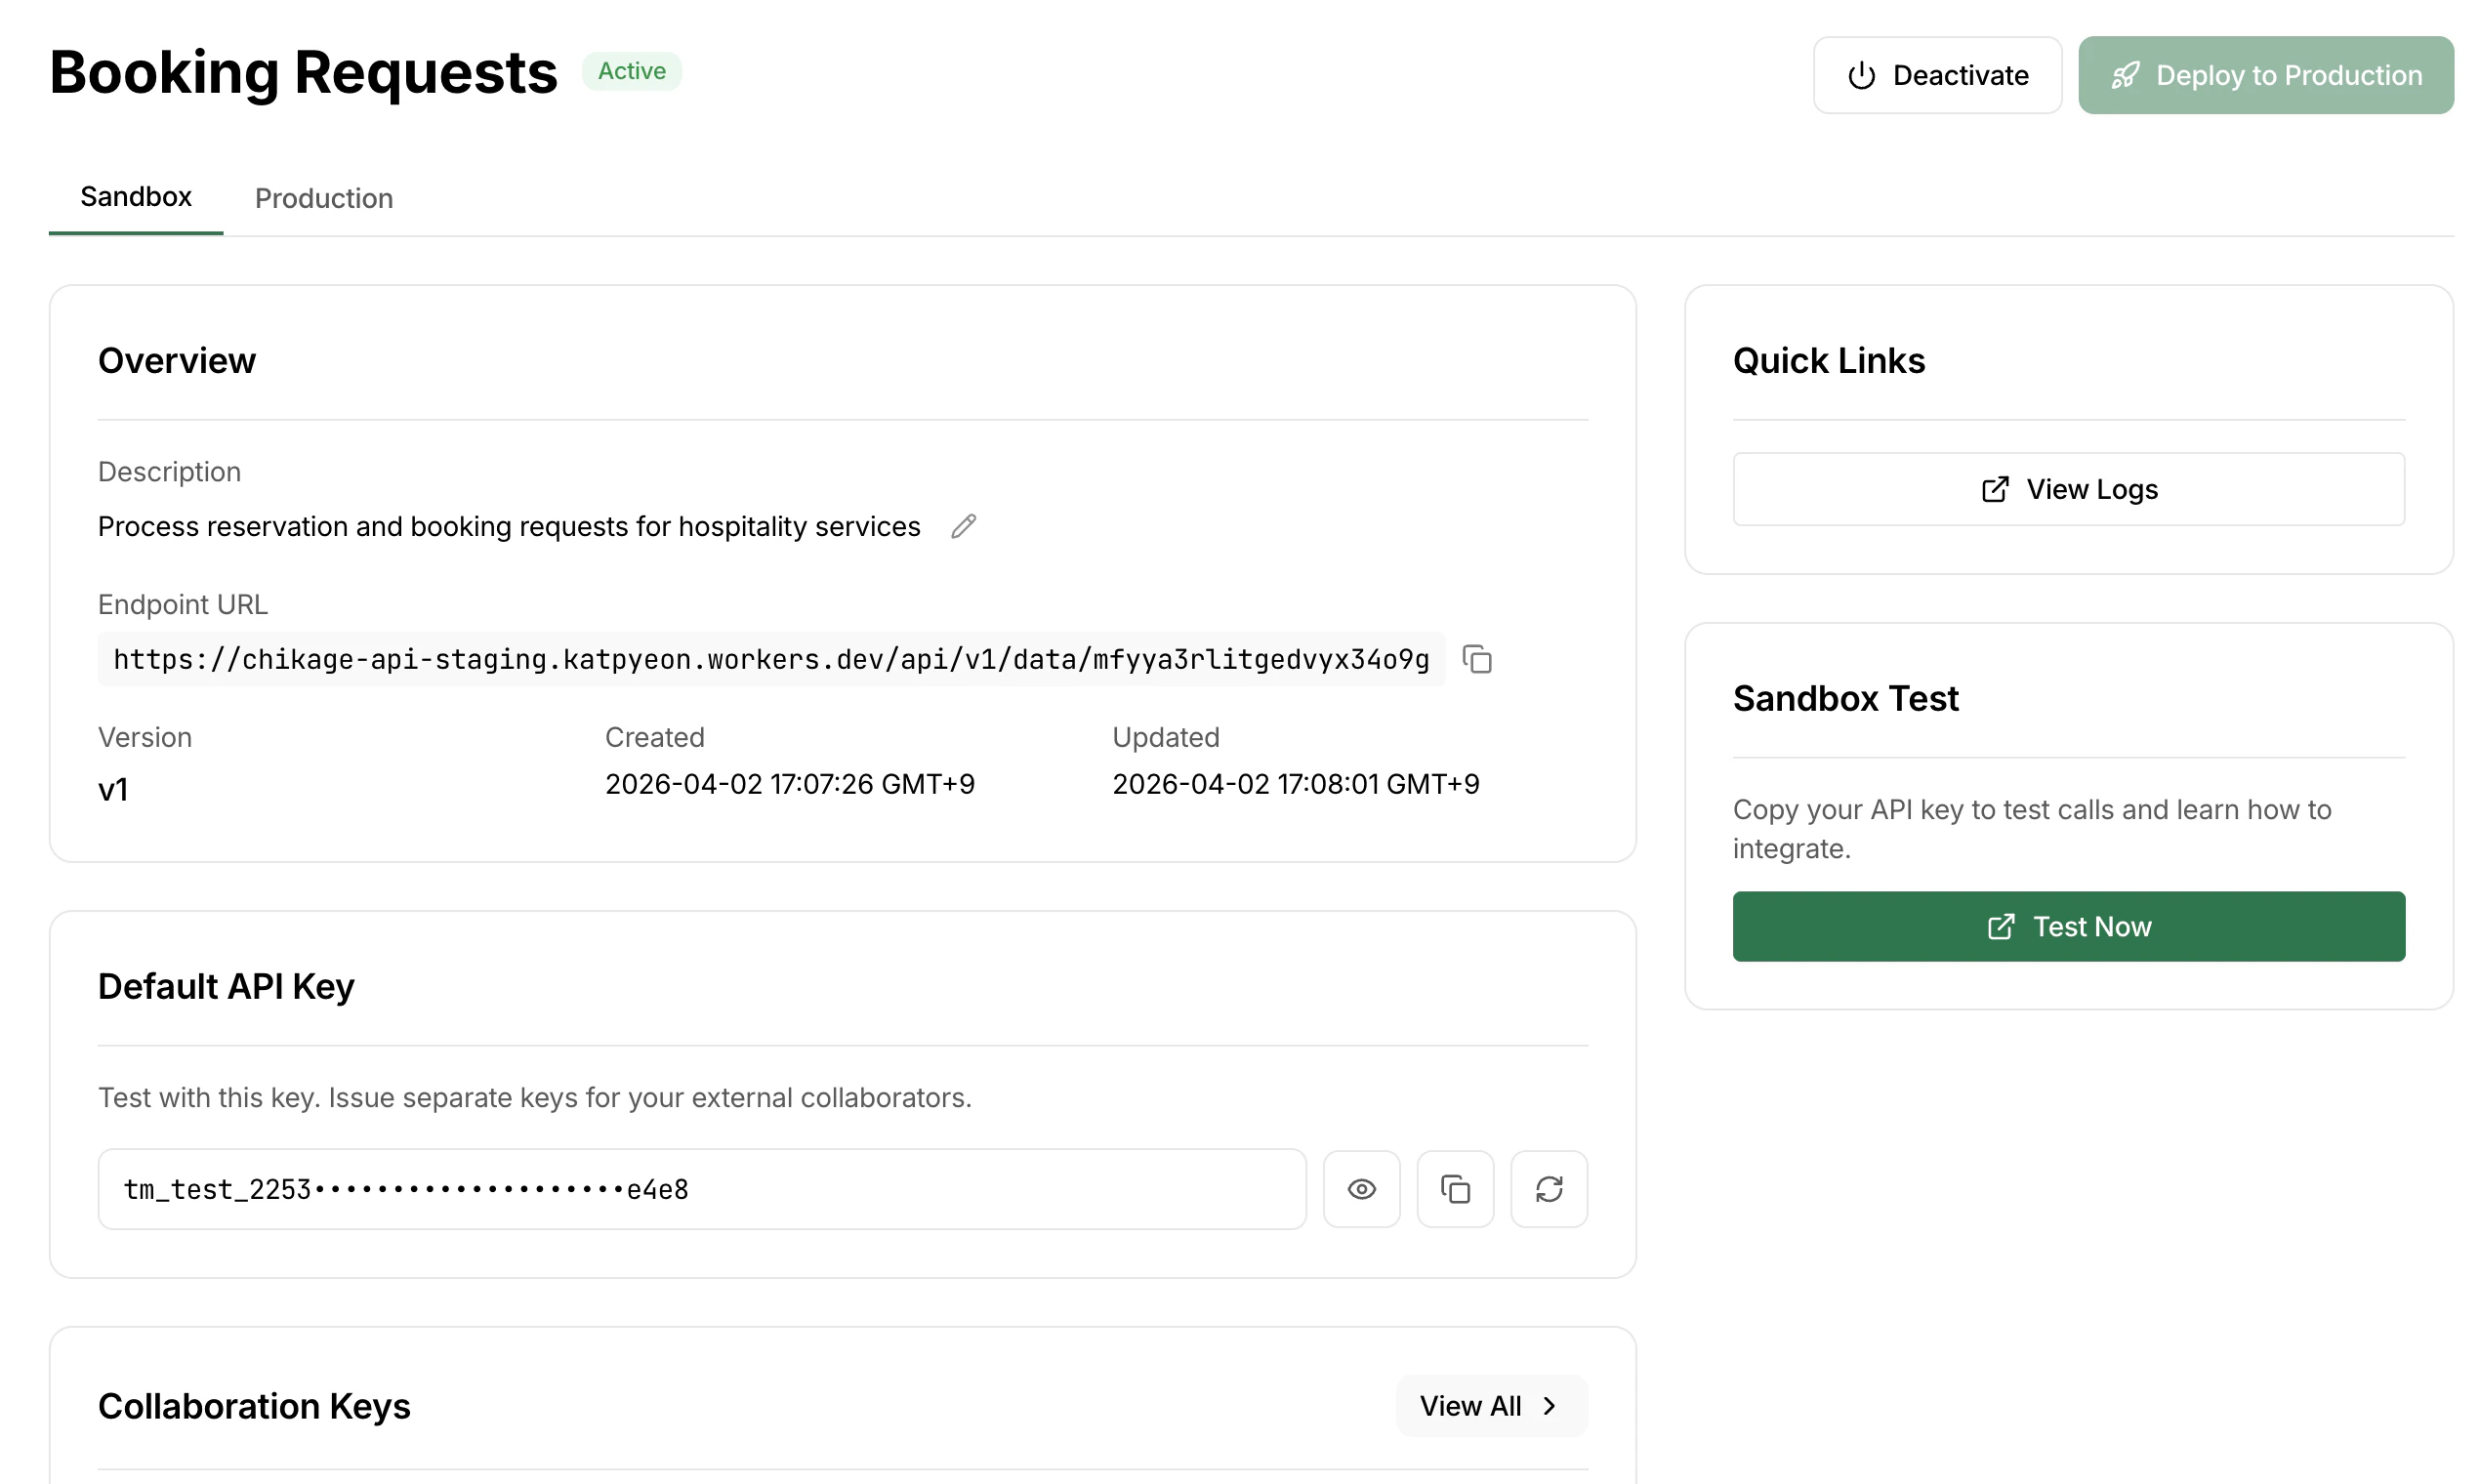The height and width of the screenshot is (1484, 2480).
Task: Switch to the Production tab
Action: tap(324, 198)
